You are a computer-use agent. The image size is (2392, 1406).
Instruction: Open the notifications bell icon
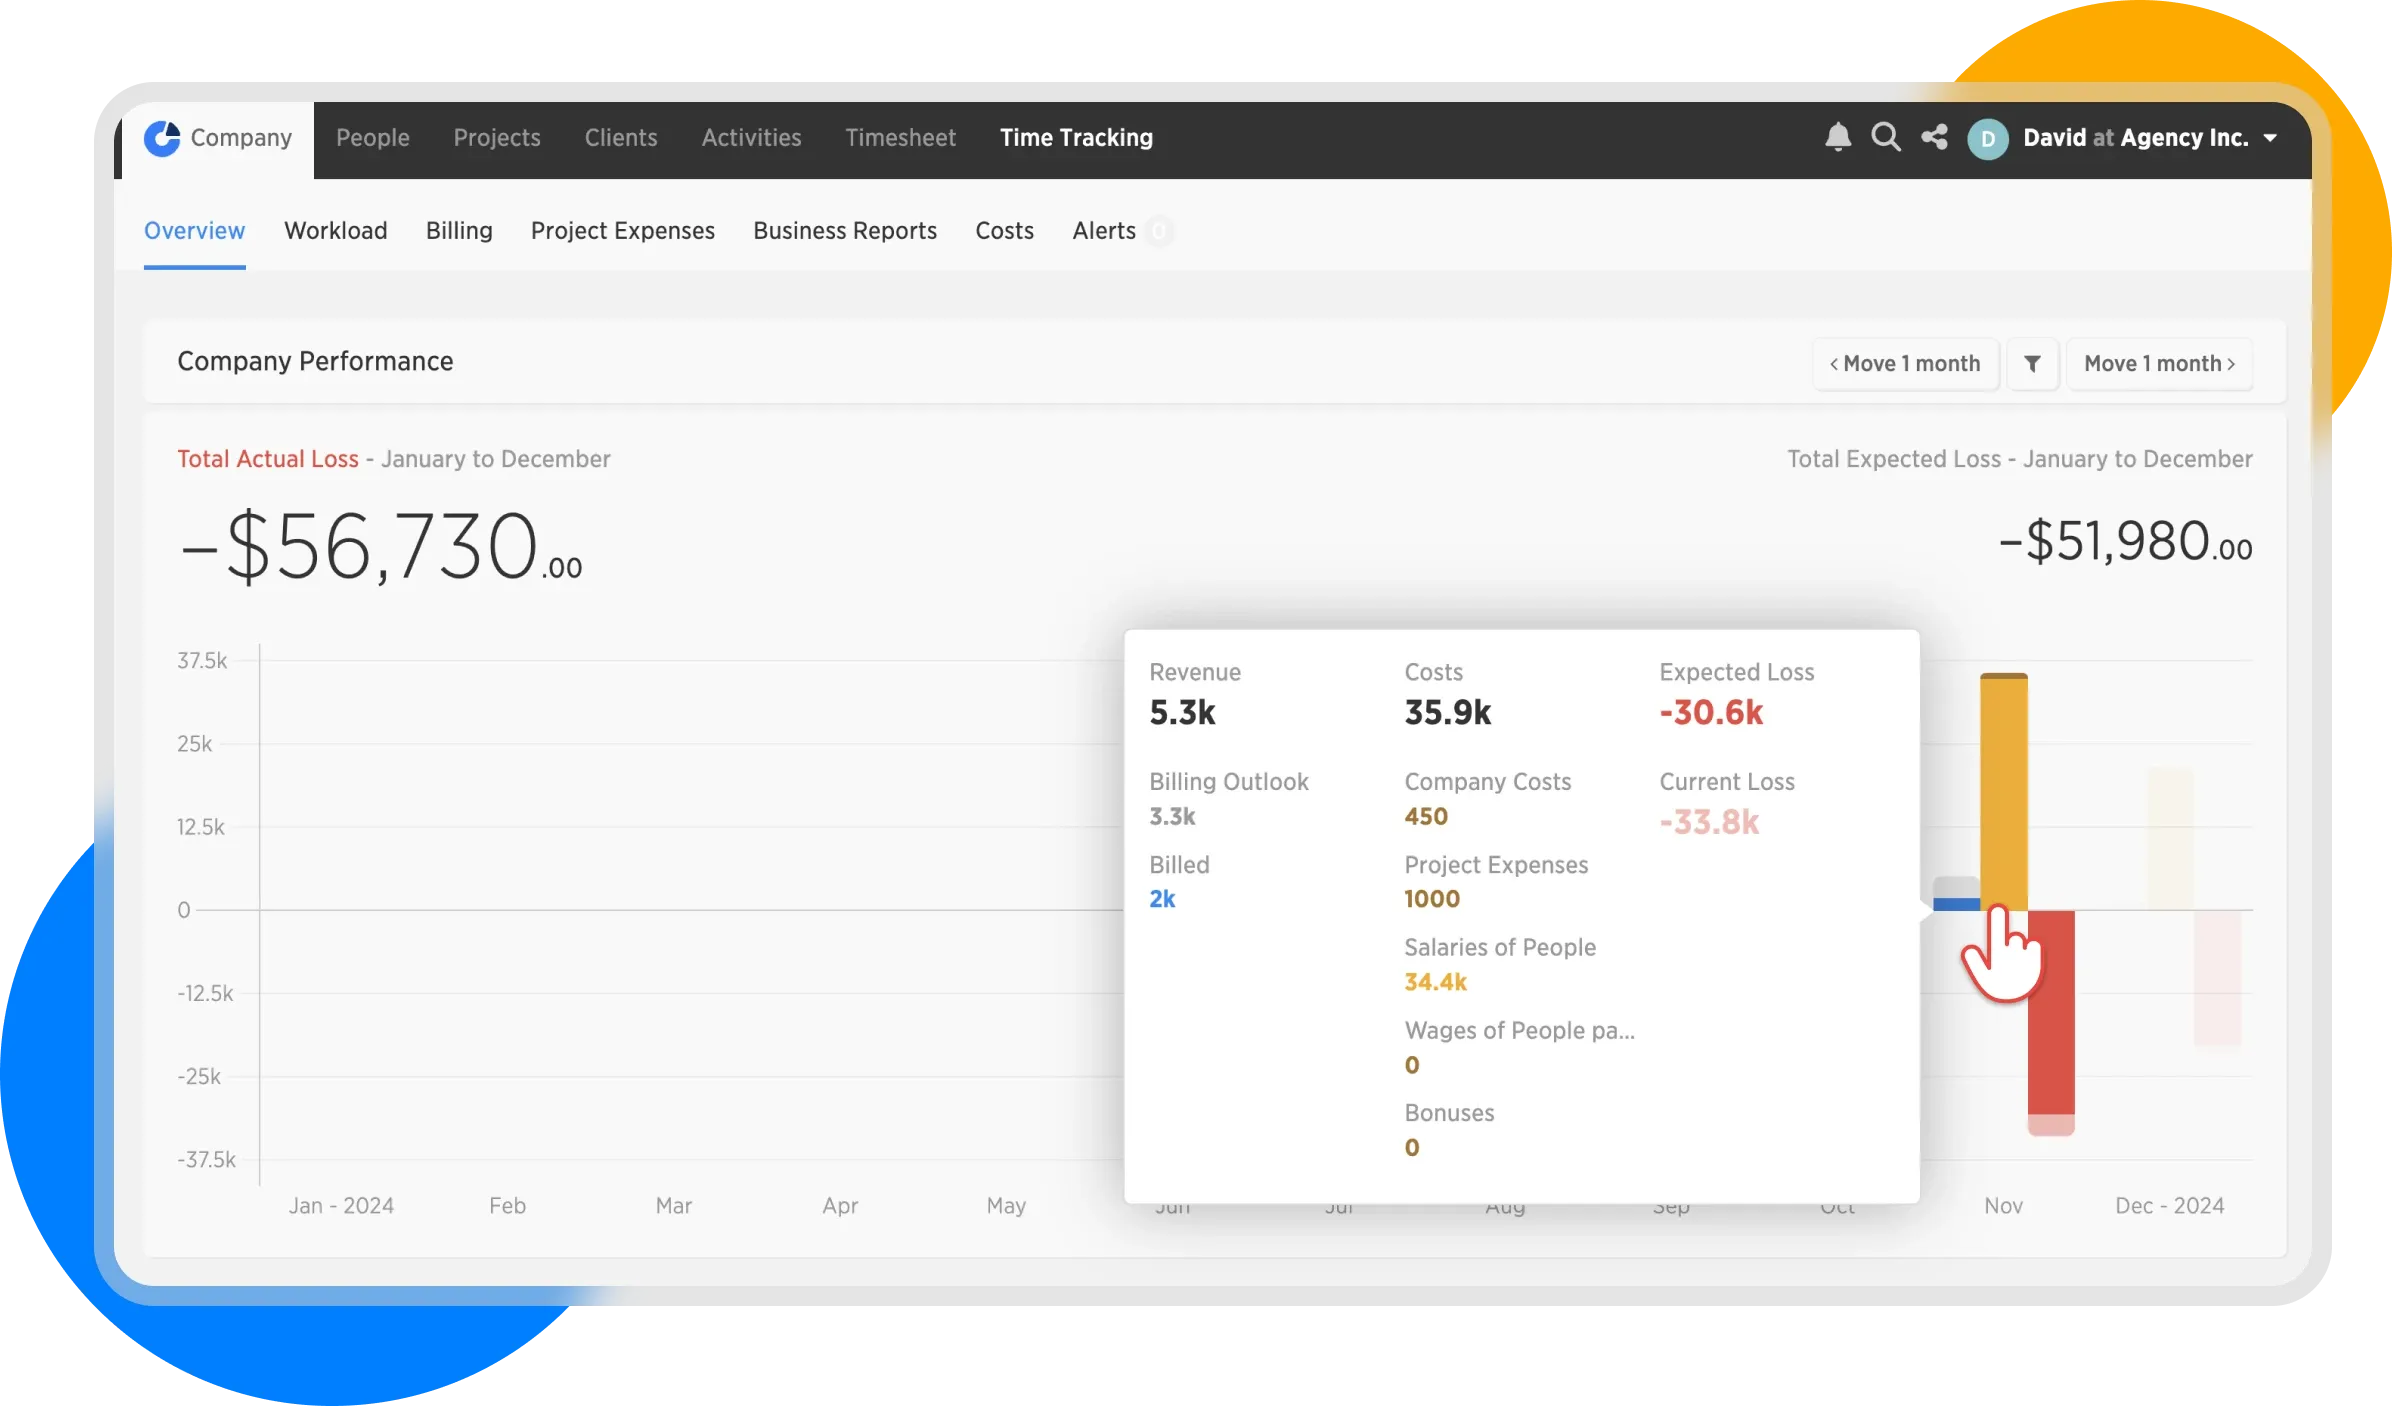pos(1837,137)
